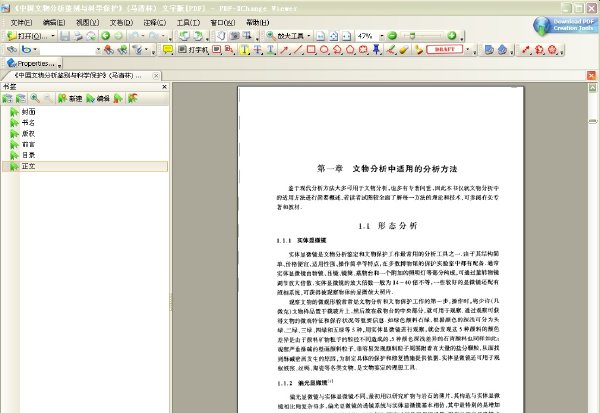
Task: Click the Print icon
Action: point(78,36)
